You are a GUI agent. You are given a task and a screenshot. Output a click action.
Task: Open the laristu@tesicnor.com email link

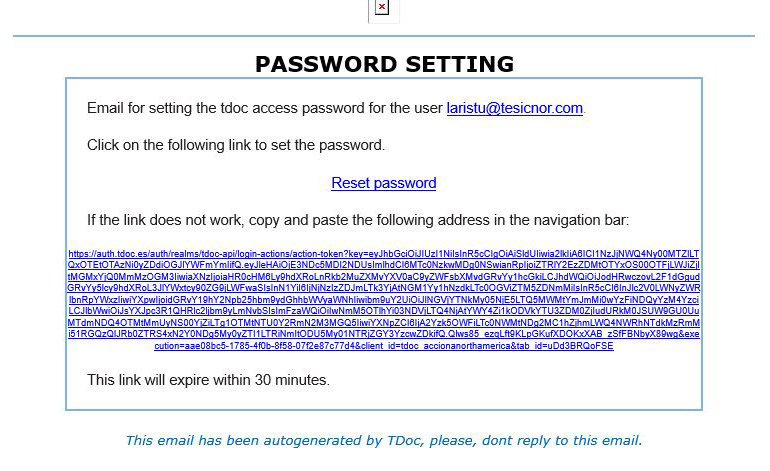[x=514, y=108]
